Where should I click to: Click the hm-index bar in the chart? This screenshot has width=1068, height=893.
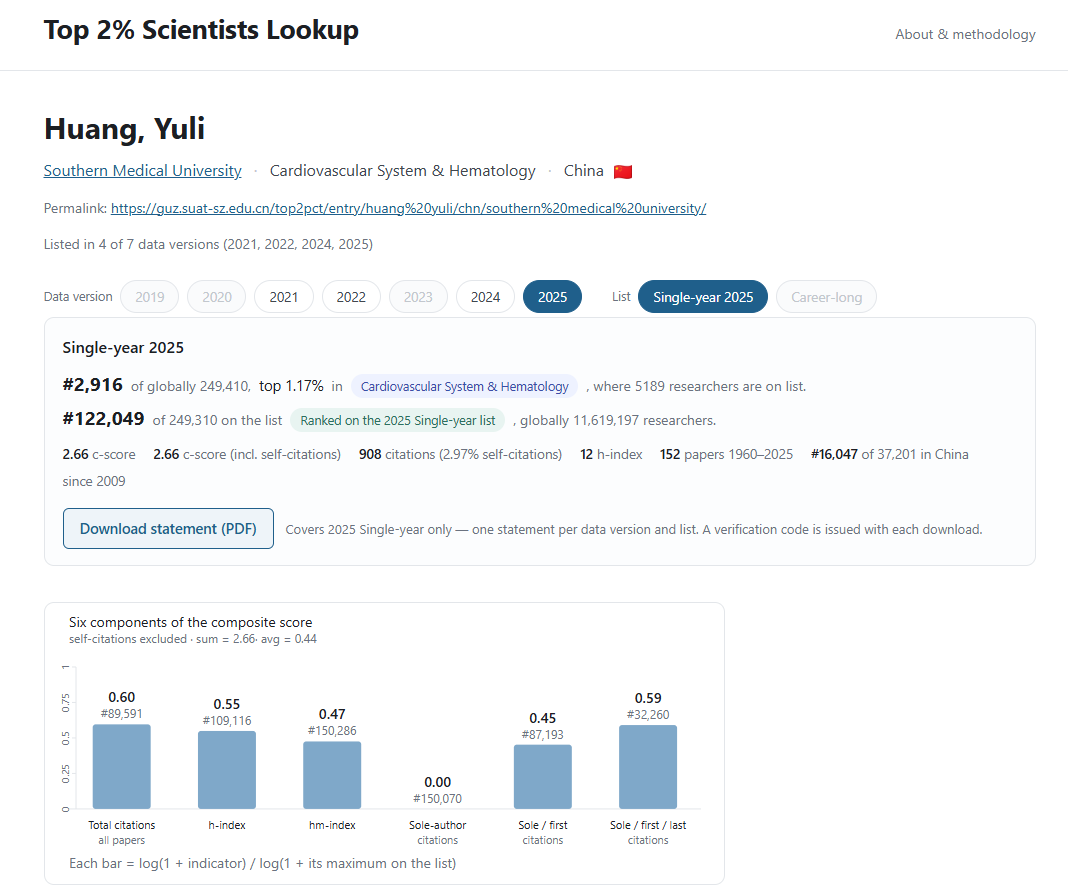pyautogui.click(x=332, y=775)
